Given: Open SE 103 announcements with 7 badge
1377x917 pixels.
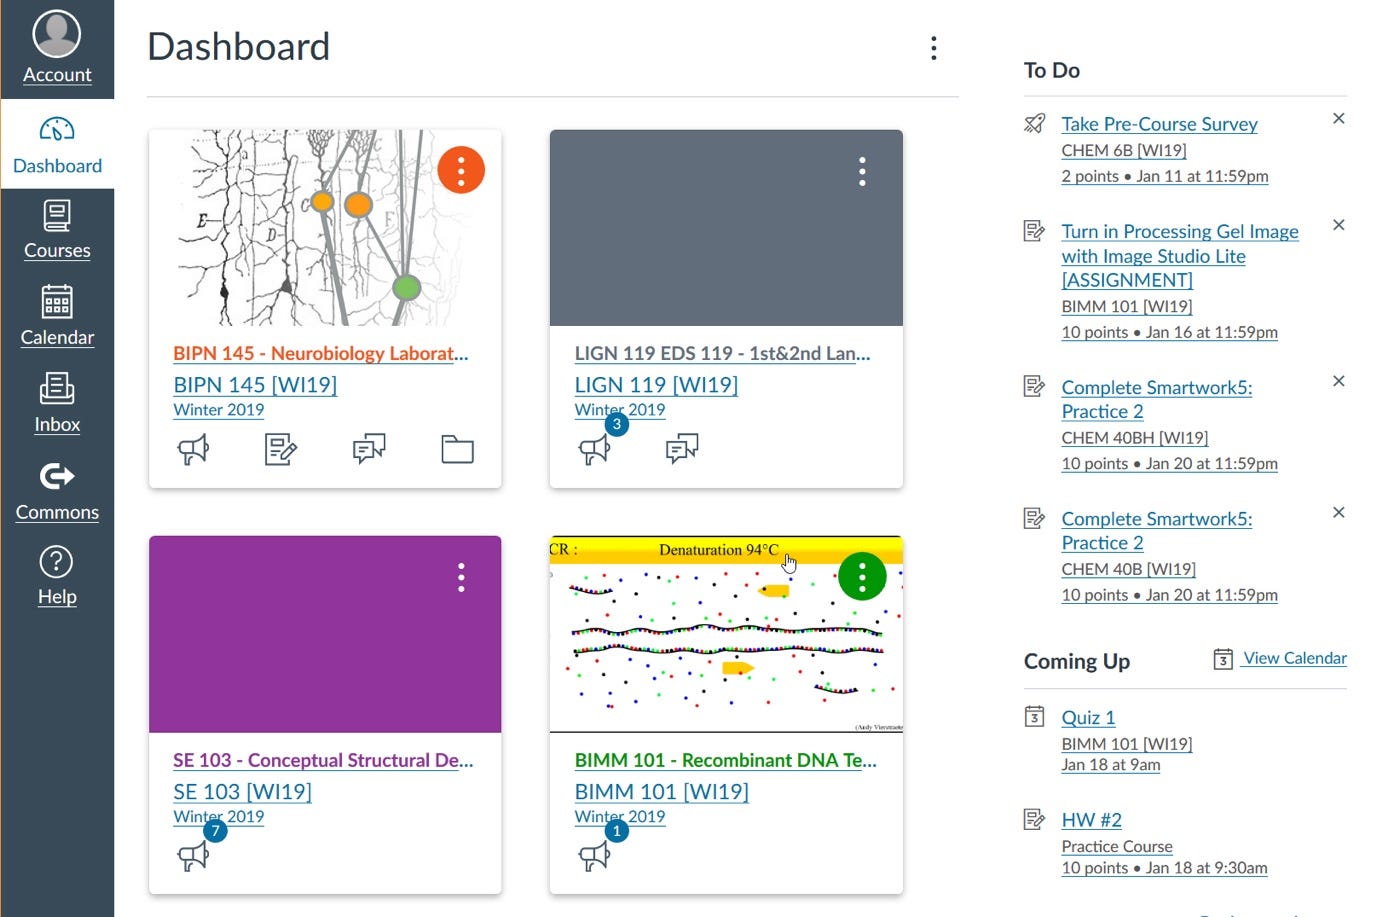Looking at the screenshot, I should pos(193,856).
